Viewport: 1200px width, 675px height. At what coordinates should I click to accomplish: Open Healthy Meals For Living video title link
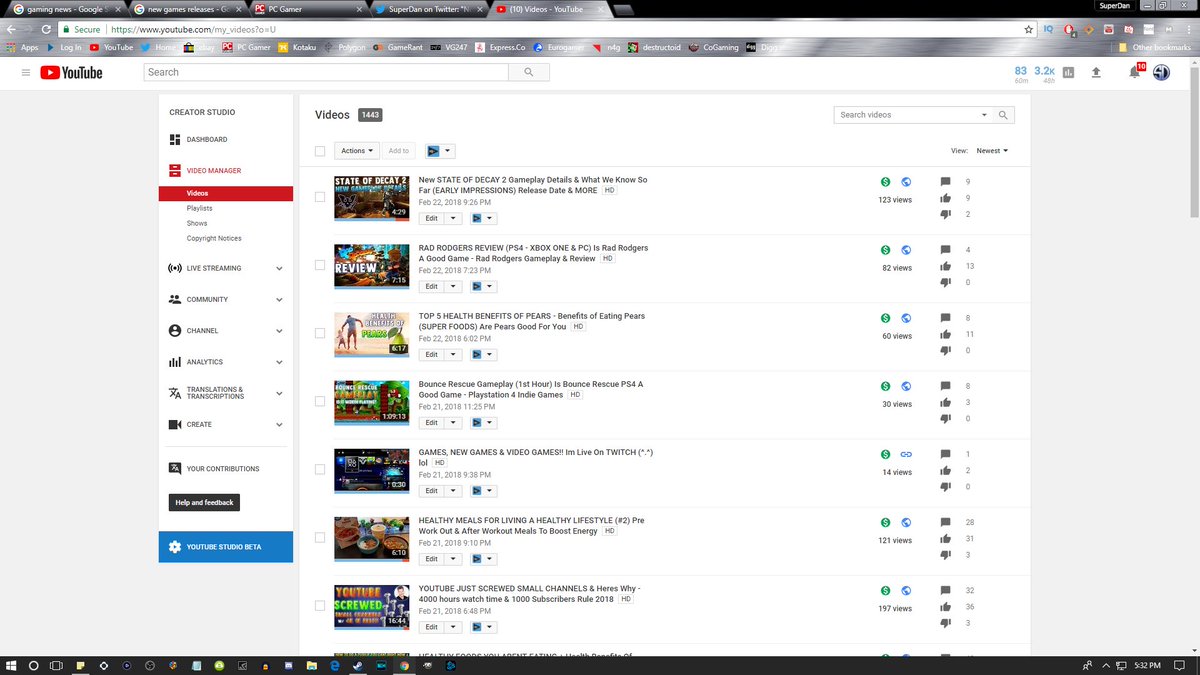[x=531, y=527]
